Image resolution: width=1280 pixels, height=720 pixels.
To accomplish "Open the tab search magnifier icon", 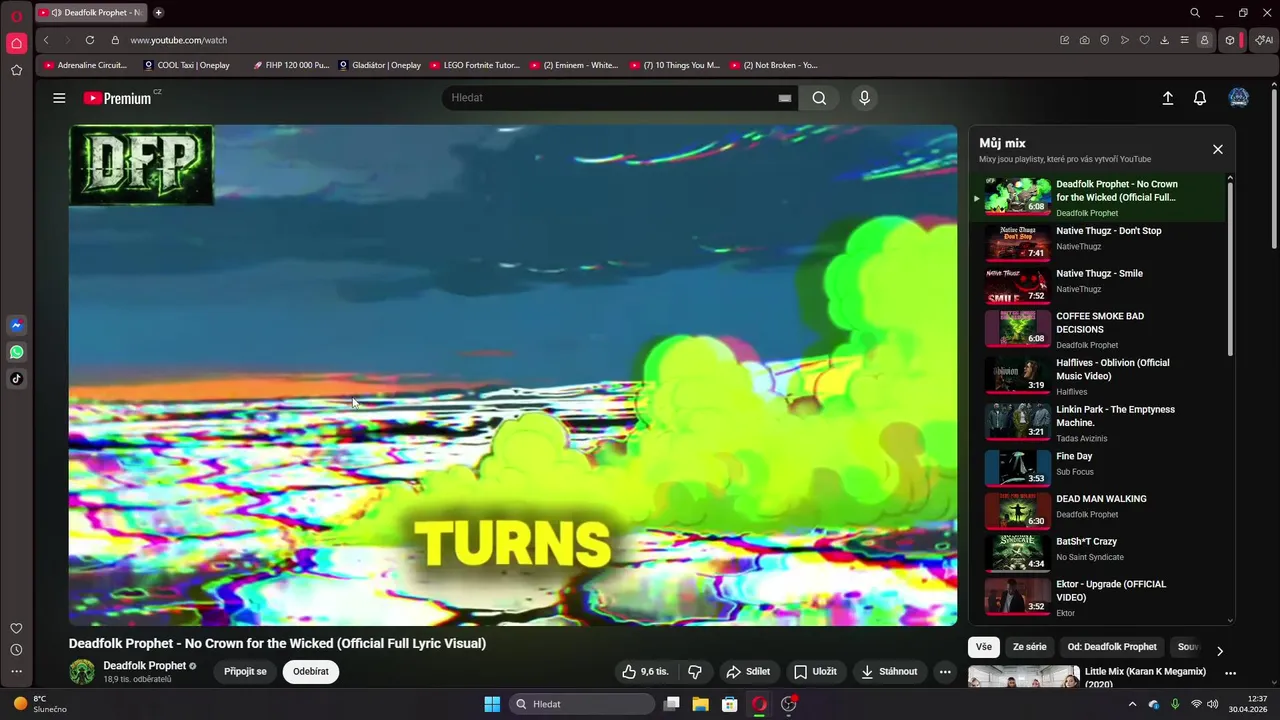I will 1195,13.
